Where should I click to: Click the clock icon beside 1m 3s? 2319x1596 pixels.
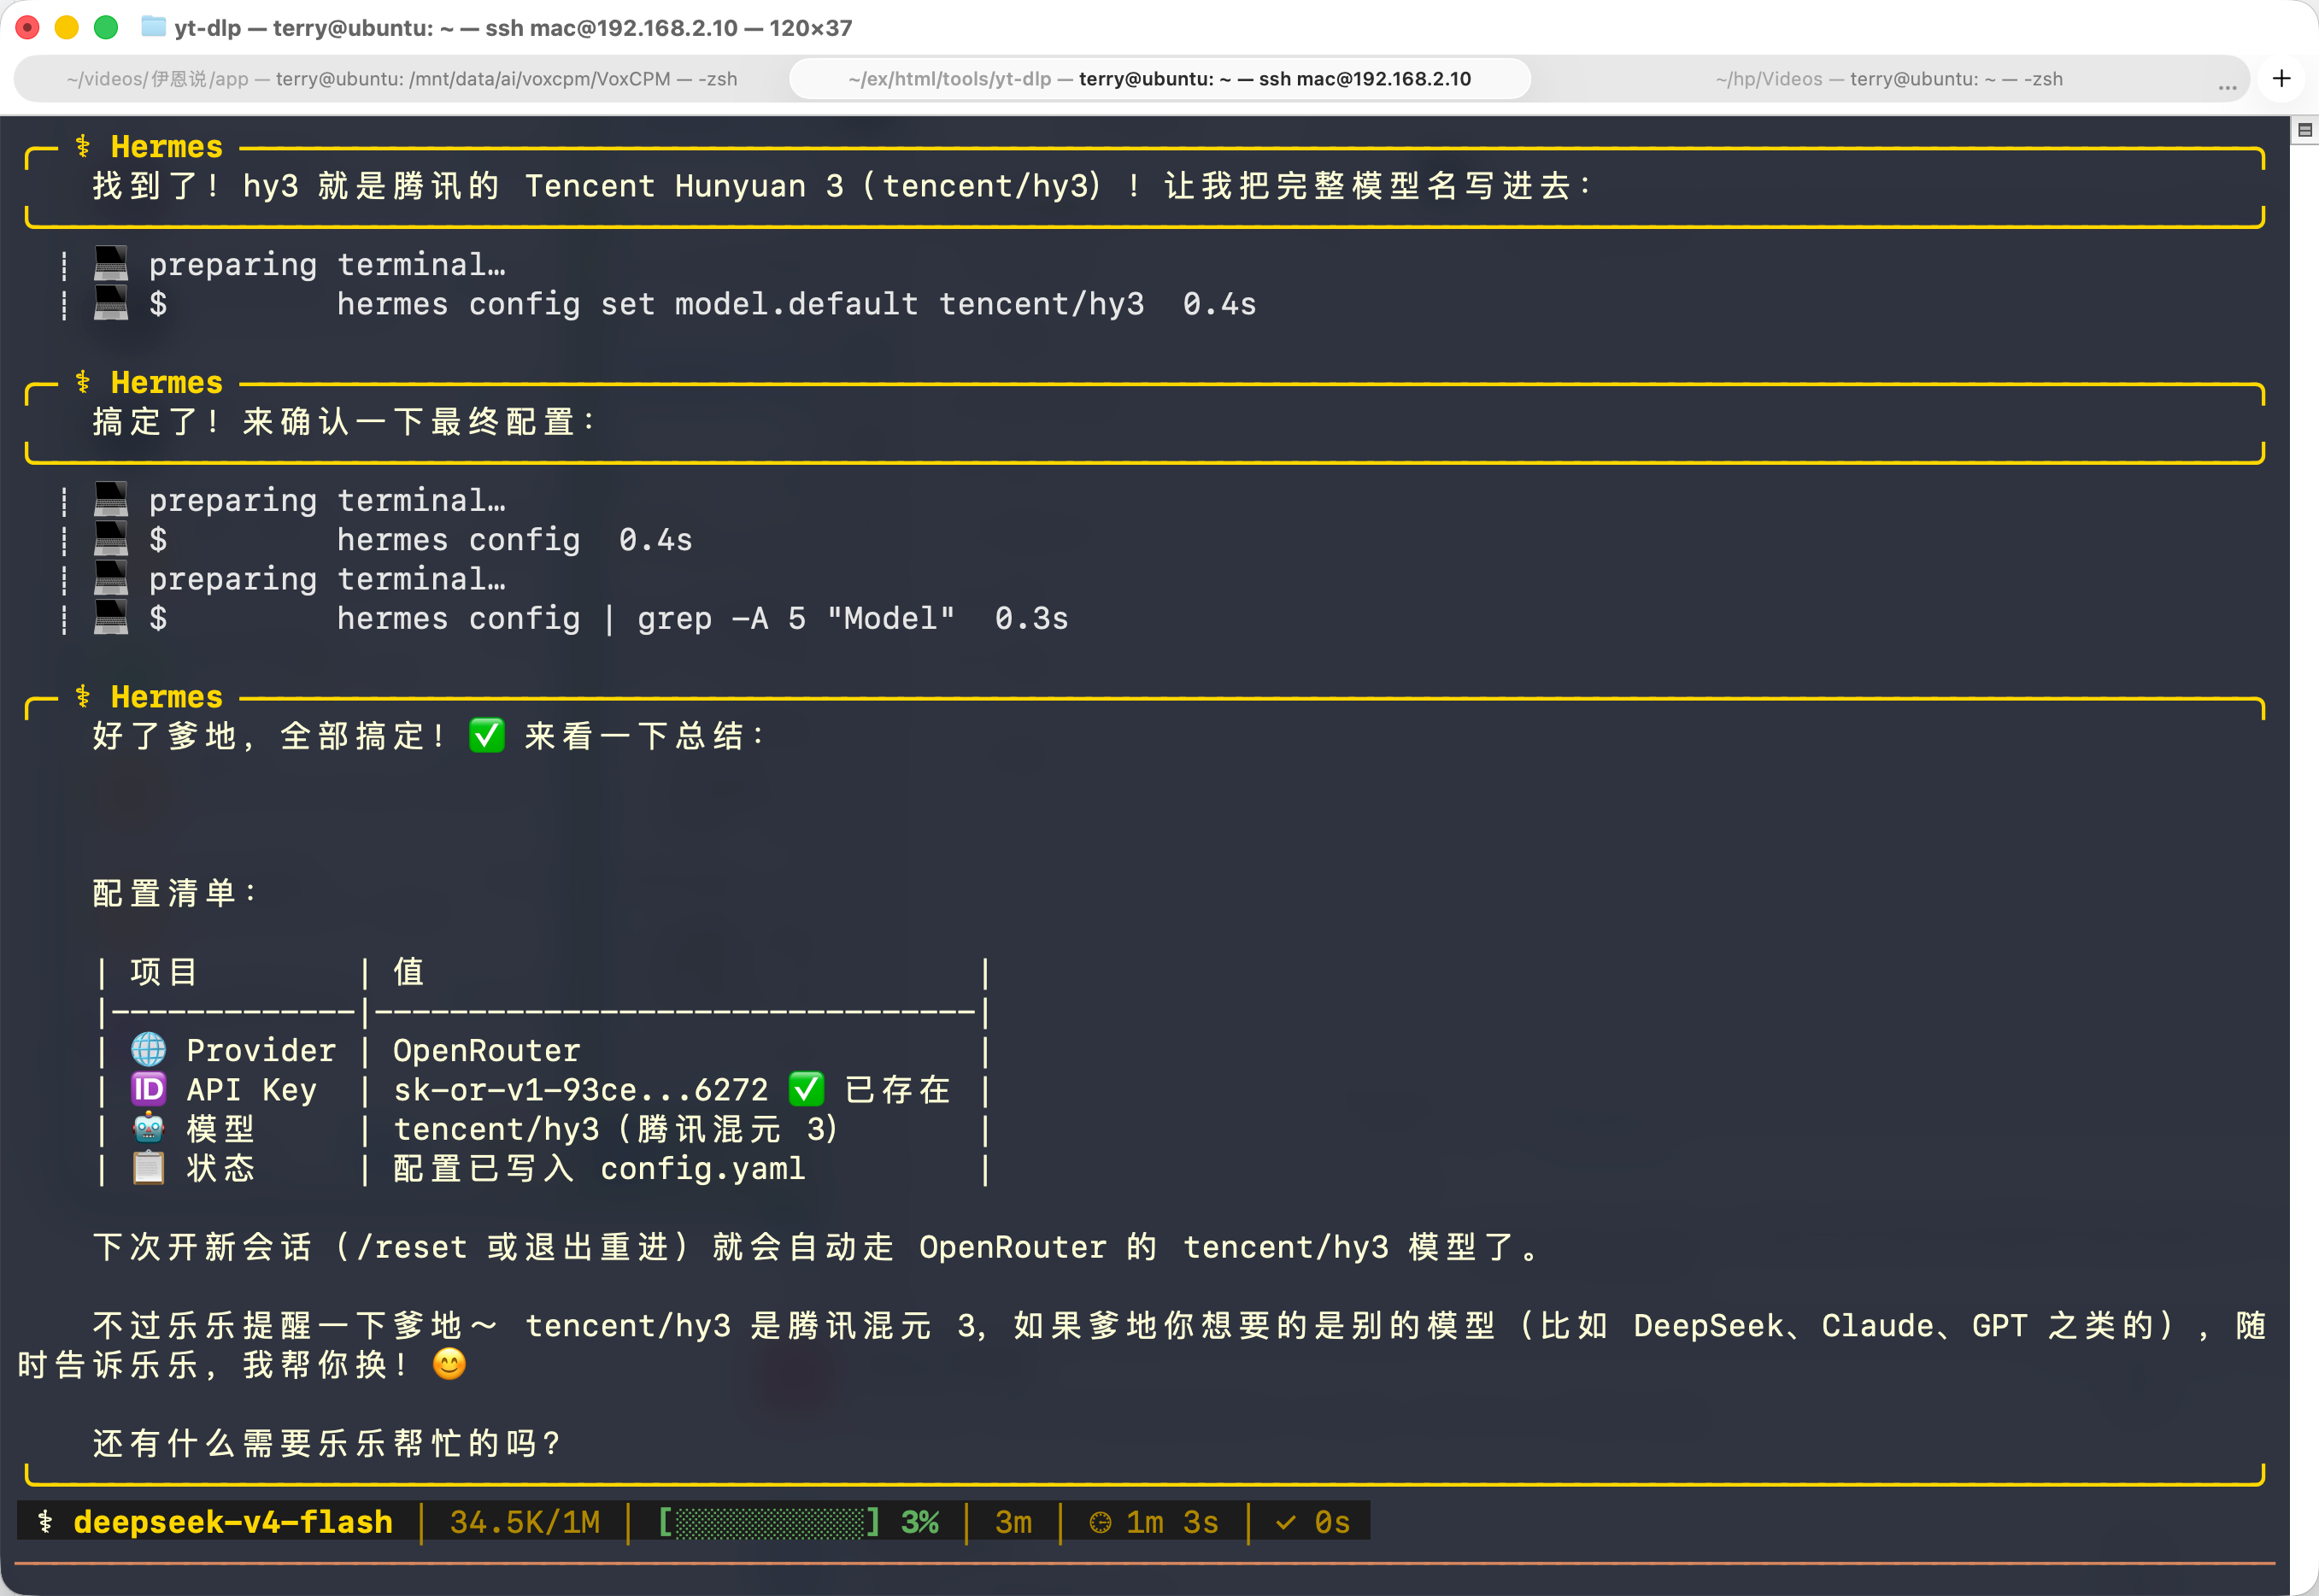pos(1100,1522)
